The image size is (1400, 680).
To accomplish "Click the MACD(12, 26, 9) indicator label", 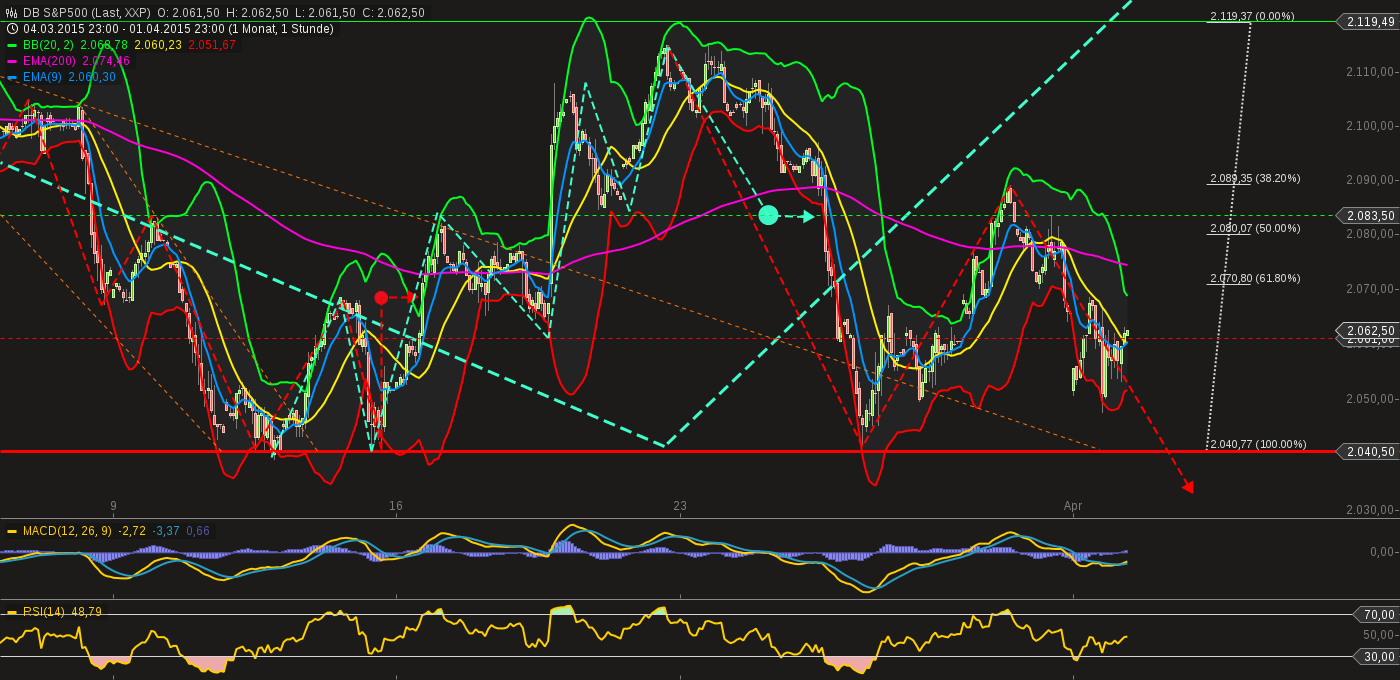I will click(67, 531).
